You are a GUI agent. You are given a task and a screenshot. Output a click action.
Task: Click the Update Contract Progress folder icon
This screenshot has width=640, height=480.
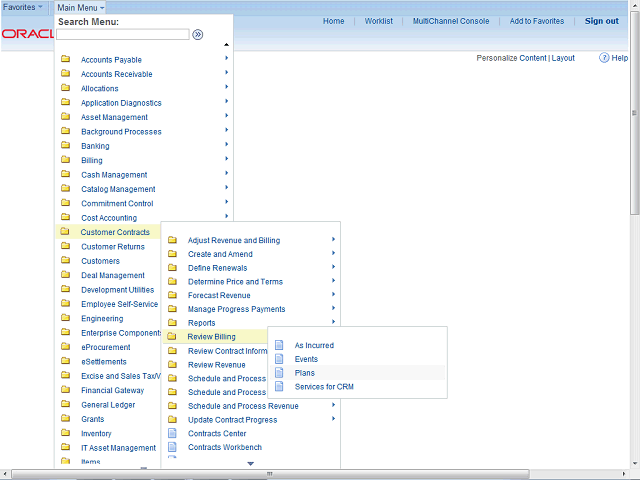[x=172, y=420]
